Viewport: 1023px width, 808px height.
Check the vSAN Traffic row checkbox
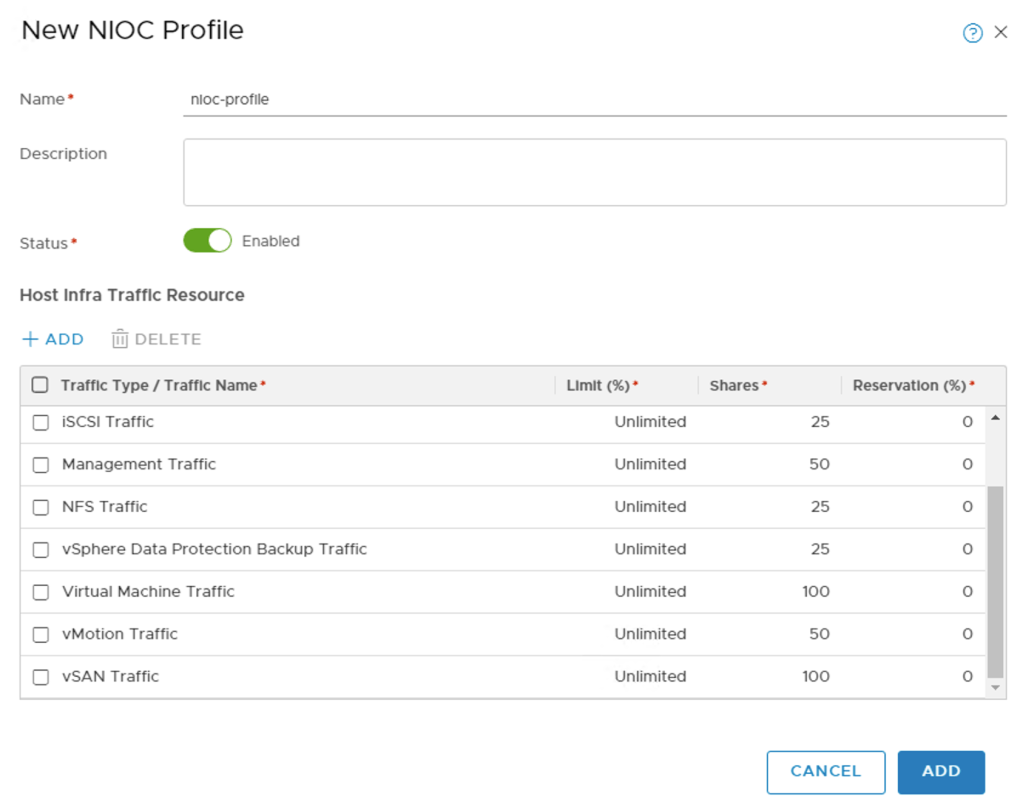click(40, 676)
